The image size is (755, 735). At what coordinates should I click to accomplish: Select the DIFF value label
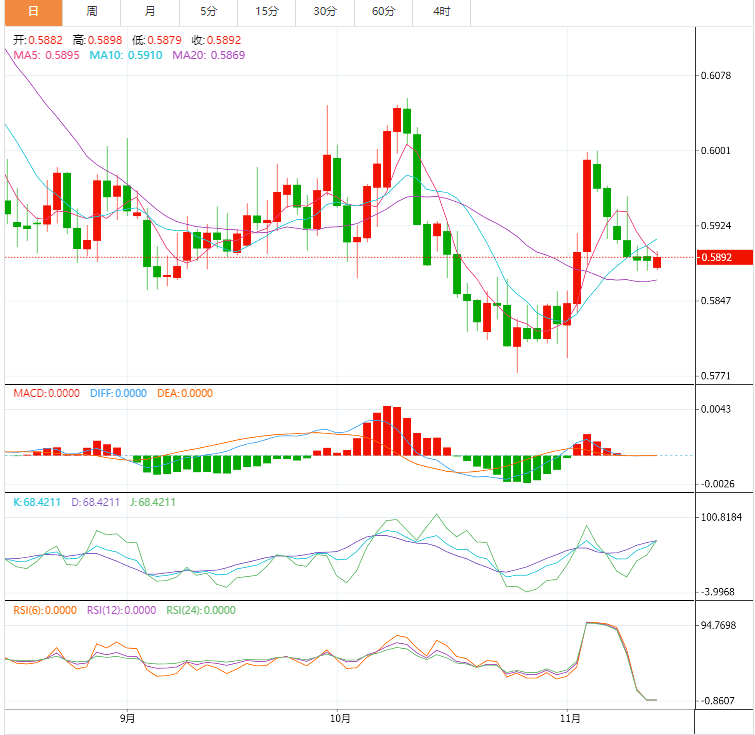(x=118, y=393)
